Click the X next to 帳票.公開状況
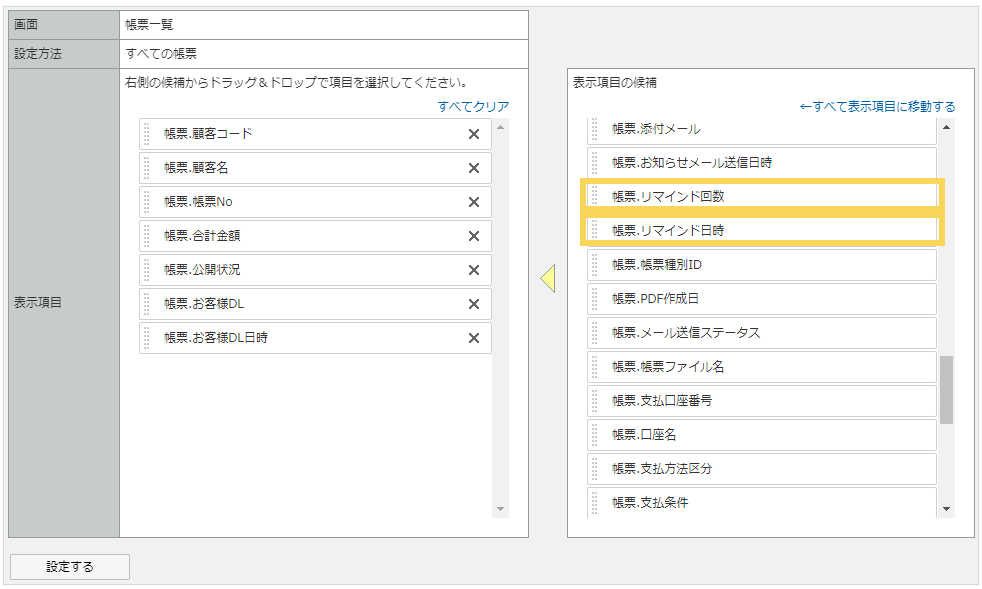 coord(474,270)
